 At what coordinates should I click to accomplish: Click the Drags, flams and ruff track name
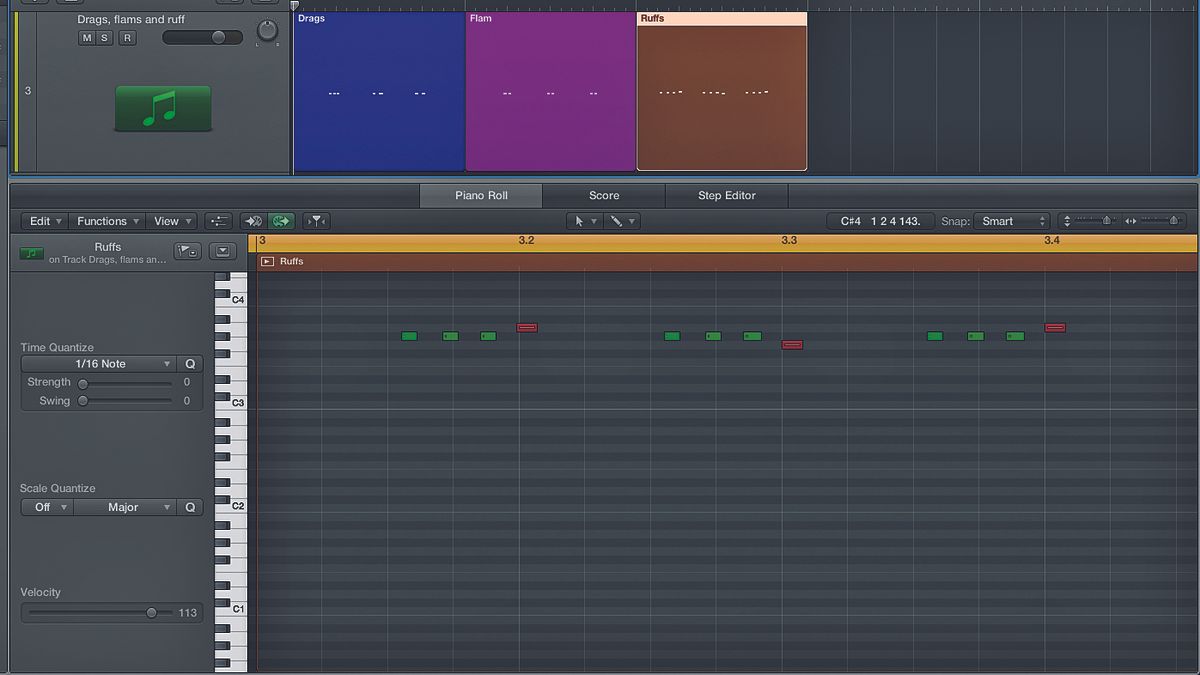pyautogui.click(x=131, y=19)
